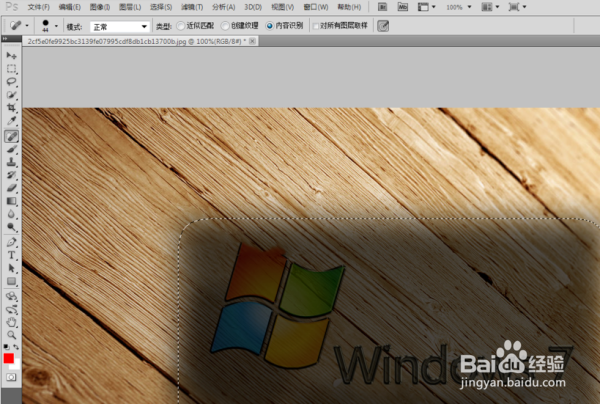Select the Dodge tool
This screenshot has width=600, height=404.
(x=11, y=228)
